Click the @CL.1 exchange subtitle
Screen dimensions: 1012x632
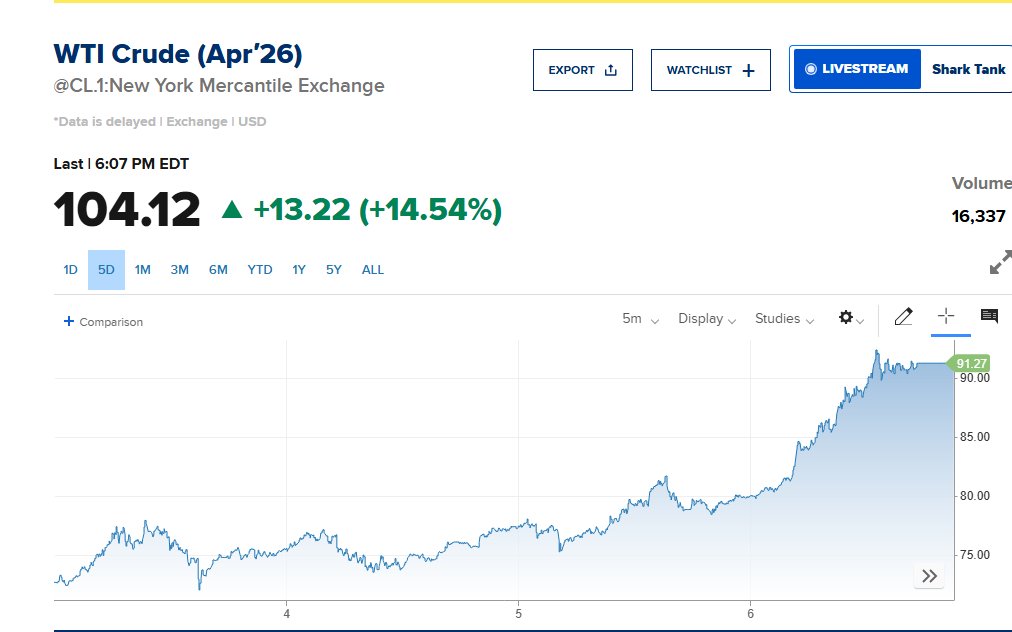pos(219,85)
